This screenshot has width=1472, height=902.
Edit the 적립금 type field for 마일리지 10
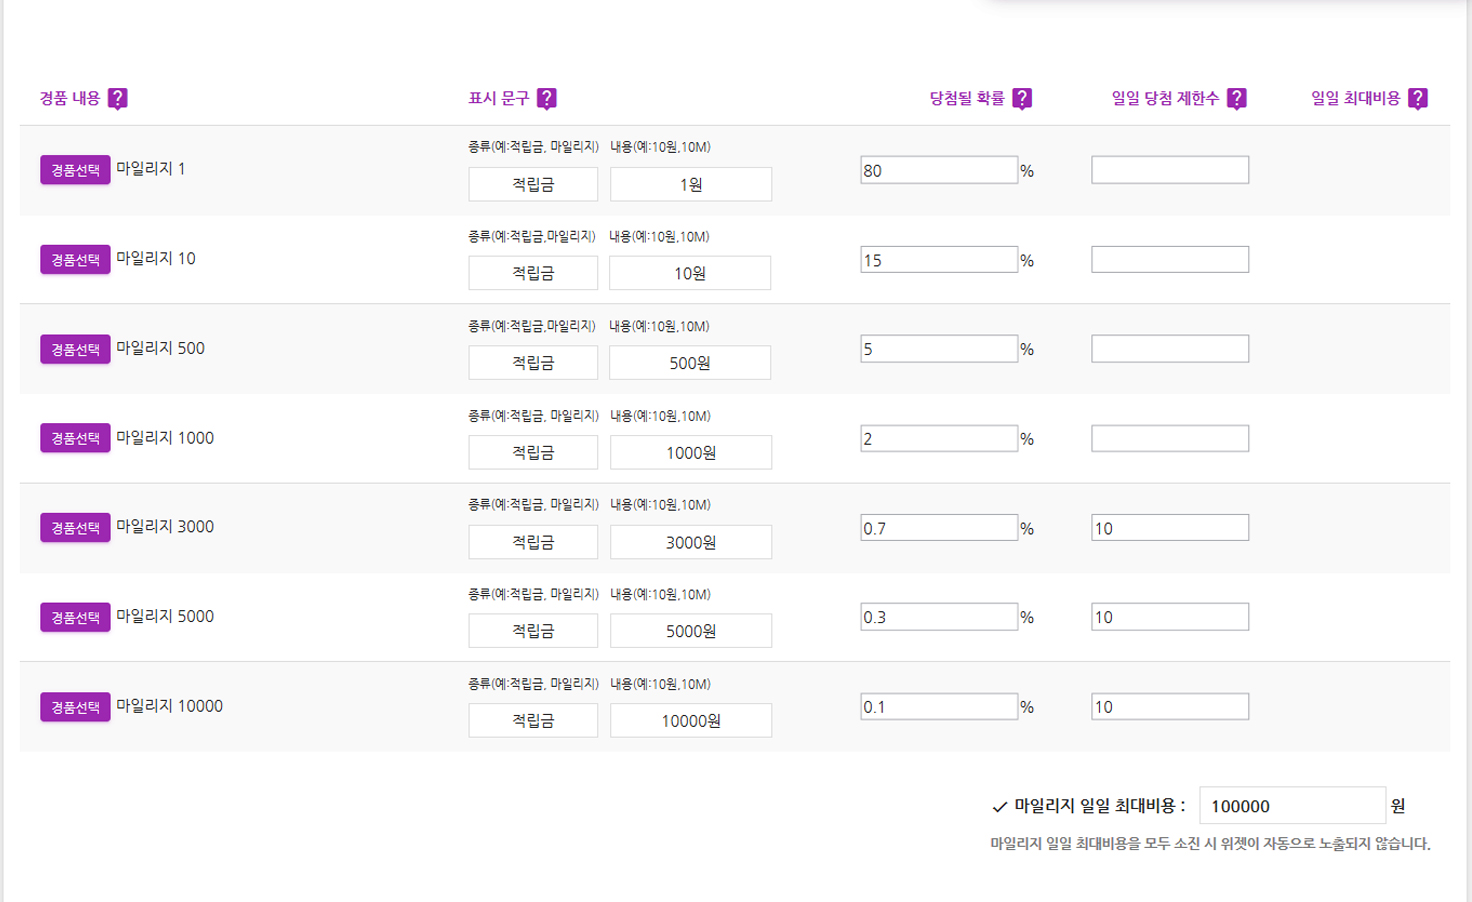[x=533, y=273]
